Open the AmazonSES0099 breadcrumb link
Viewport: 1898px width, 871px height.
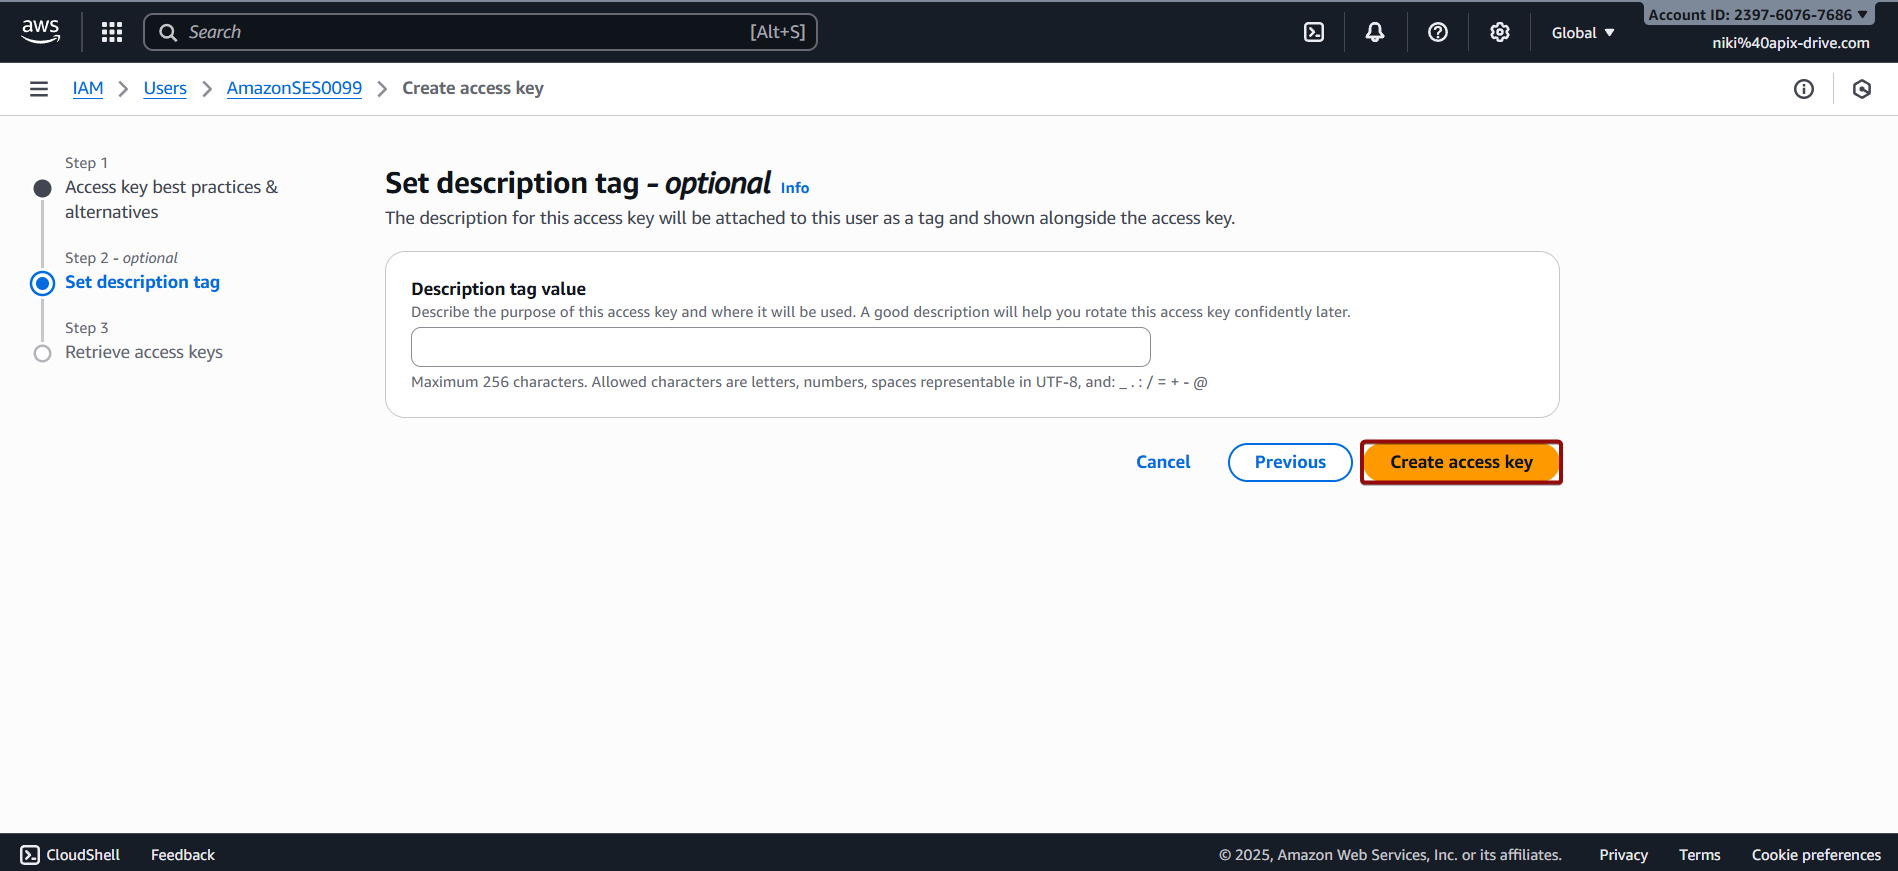(294, 88)
